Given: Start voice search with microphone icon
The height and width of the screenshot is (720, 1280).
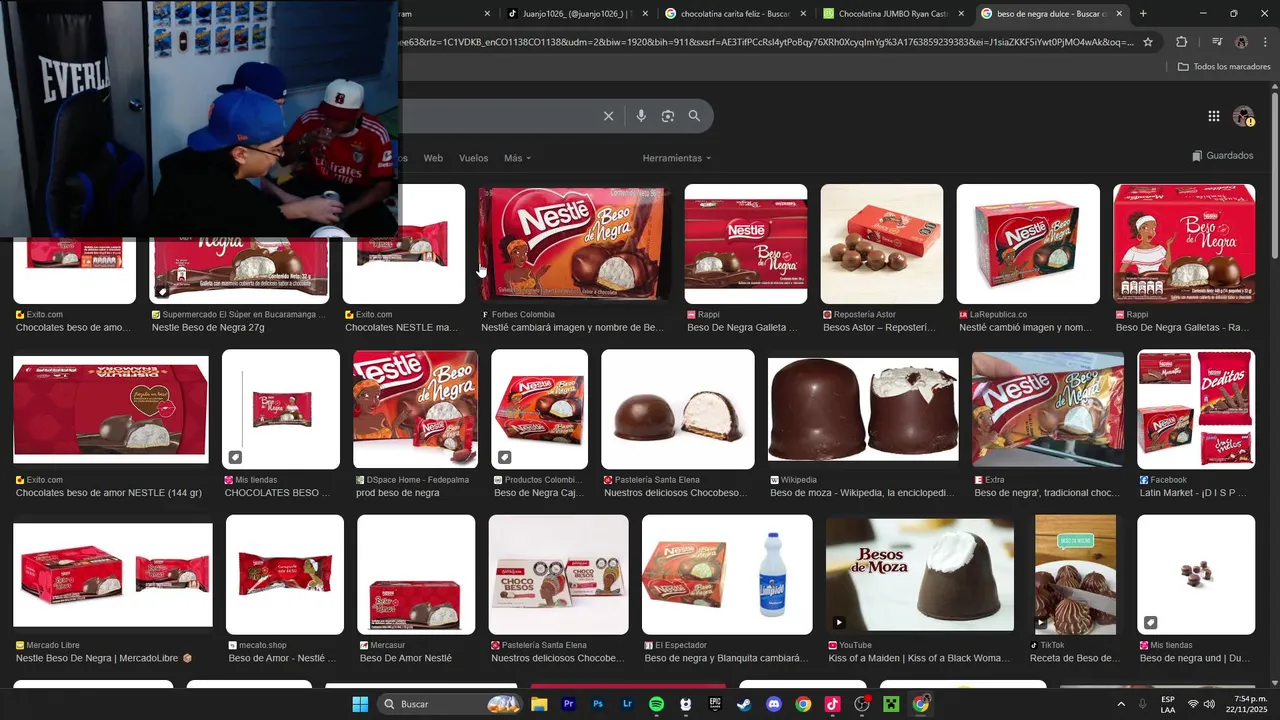Looking at the screenshot, I should pos(641,116).
